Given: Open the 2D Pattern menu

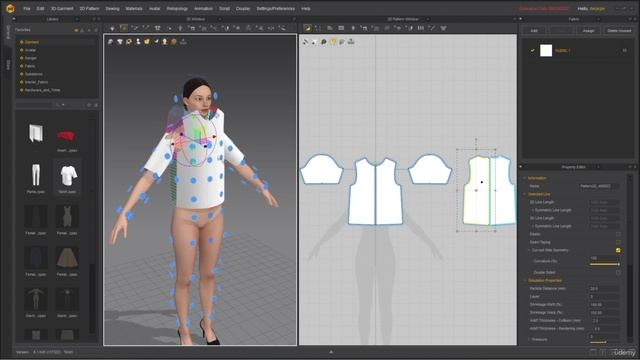Looking at the screenshot, I should 89,9.
